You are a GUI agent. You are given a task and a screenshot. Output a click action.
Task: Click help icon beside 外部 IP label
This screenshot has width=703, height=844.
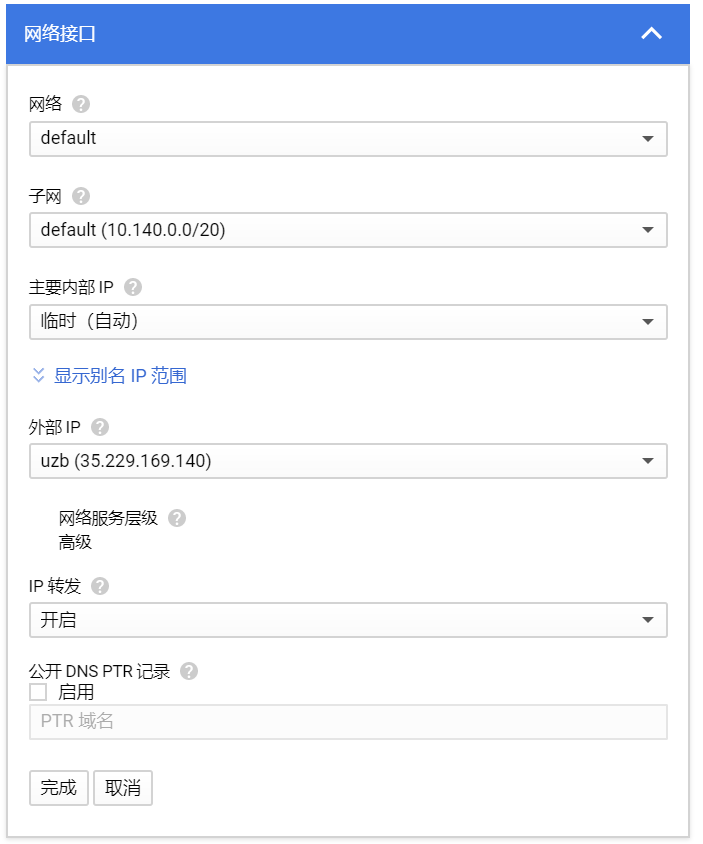click(x=100, y=427)
